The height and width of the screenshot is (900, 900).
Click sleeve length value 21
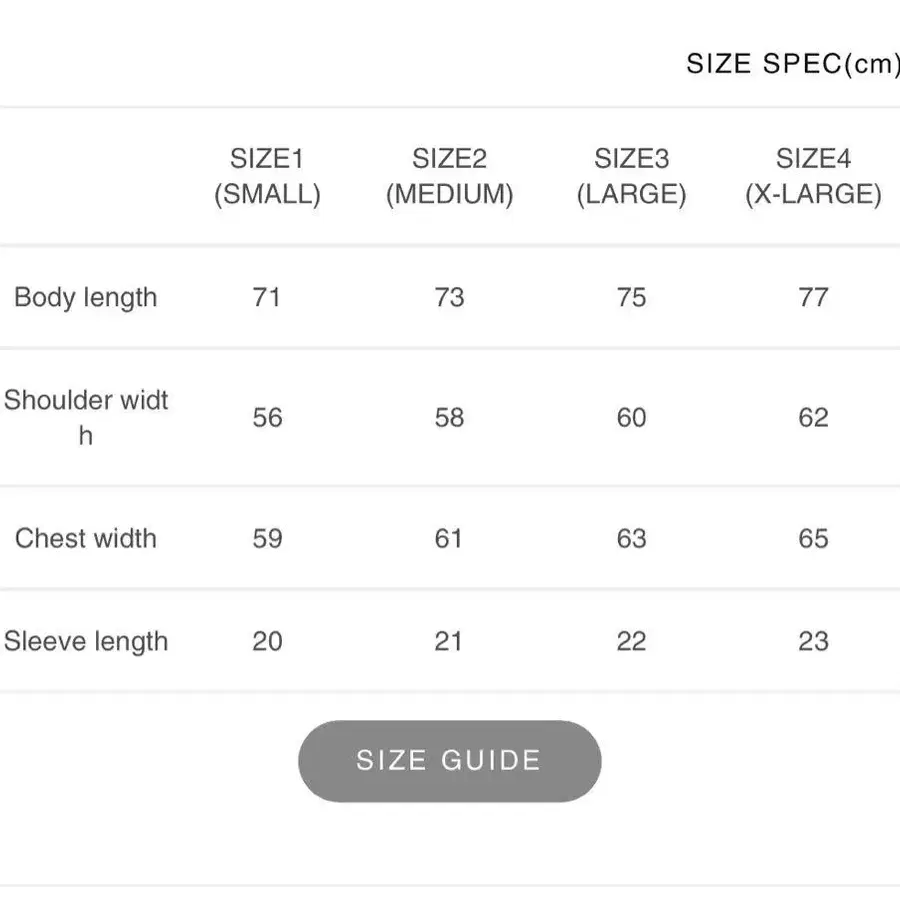[448, 641]
